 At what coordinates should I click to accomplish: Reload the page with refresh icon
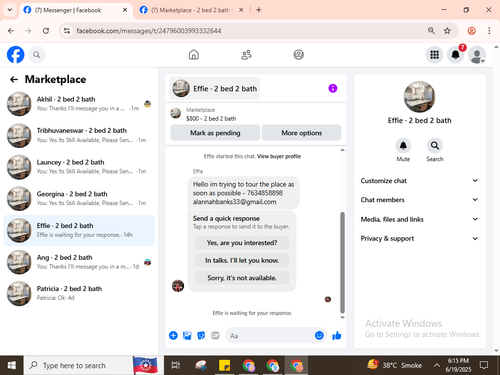tap(46, 31)
